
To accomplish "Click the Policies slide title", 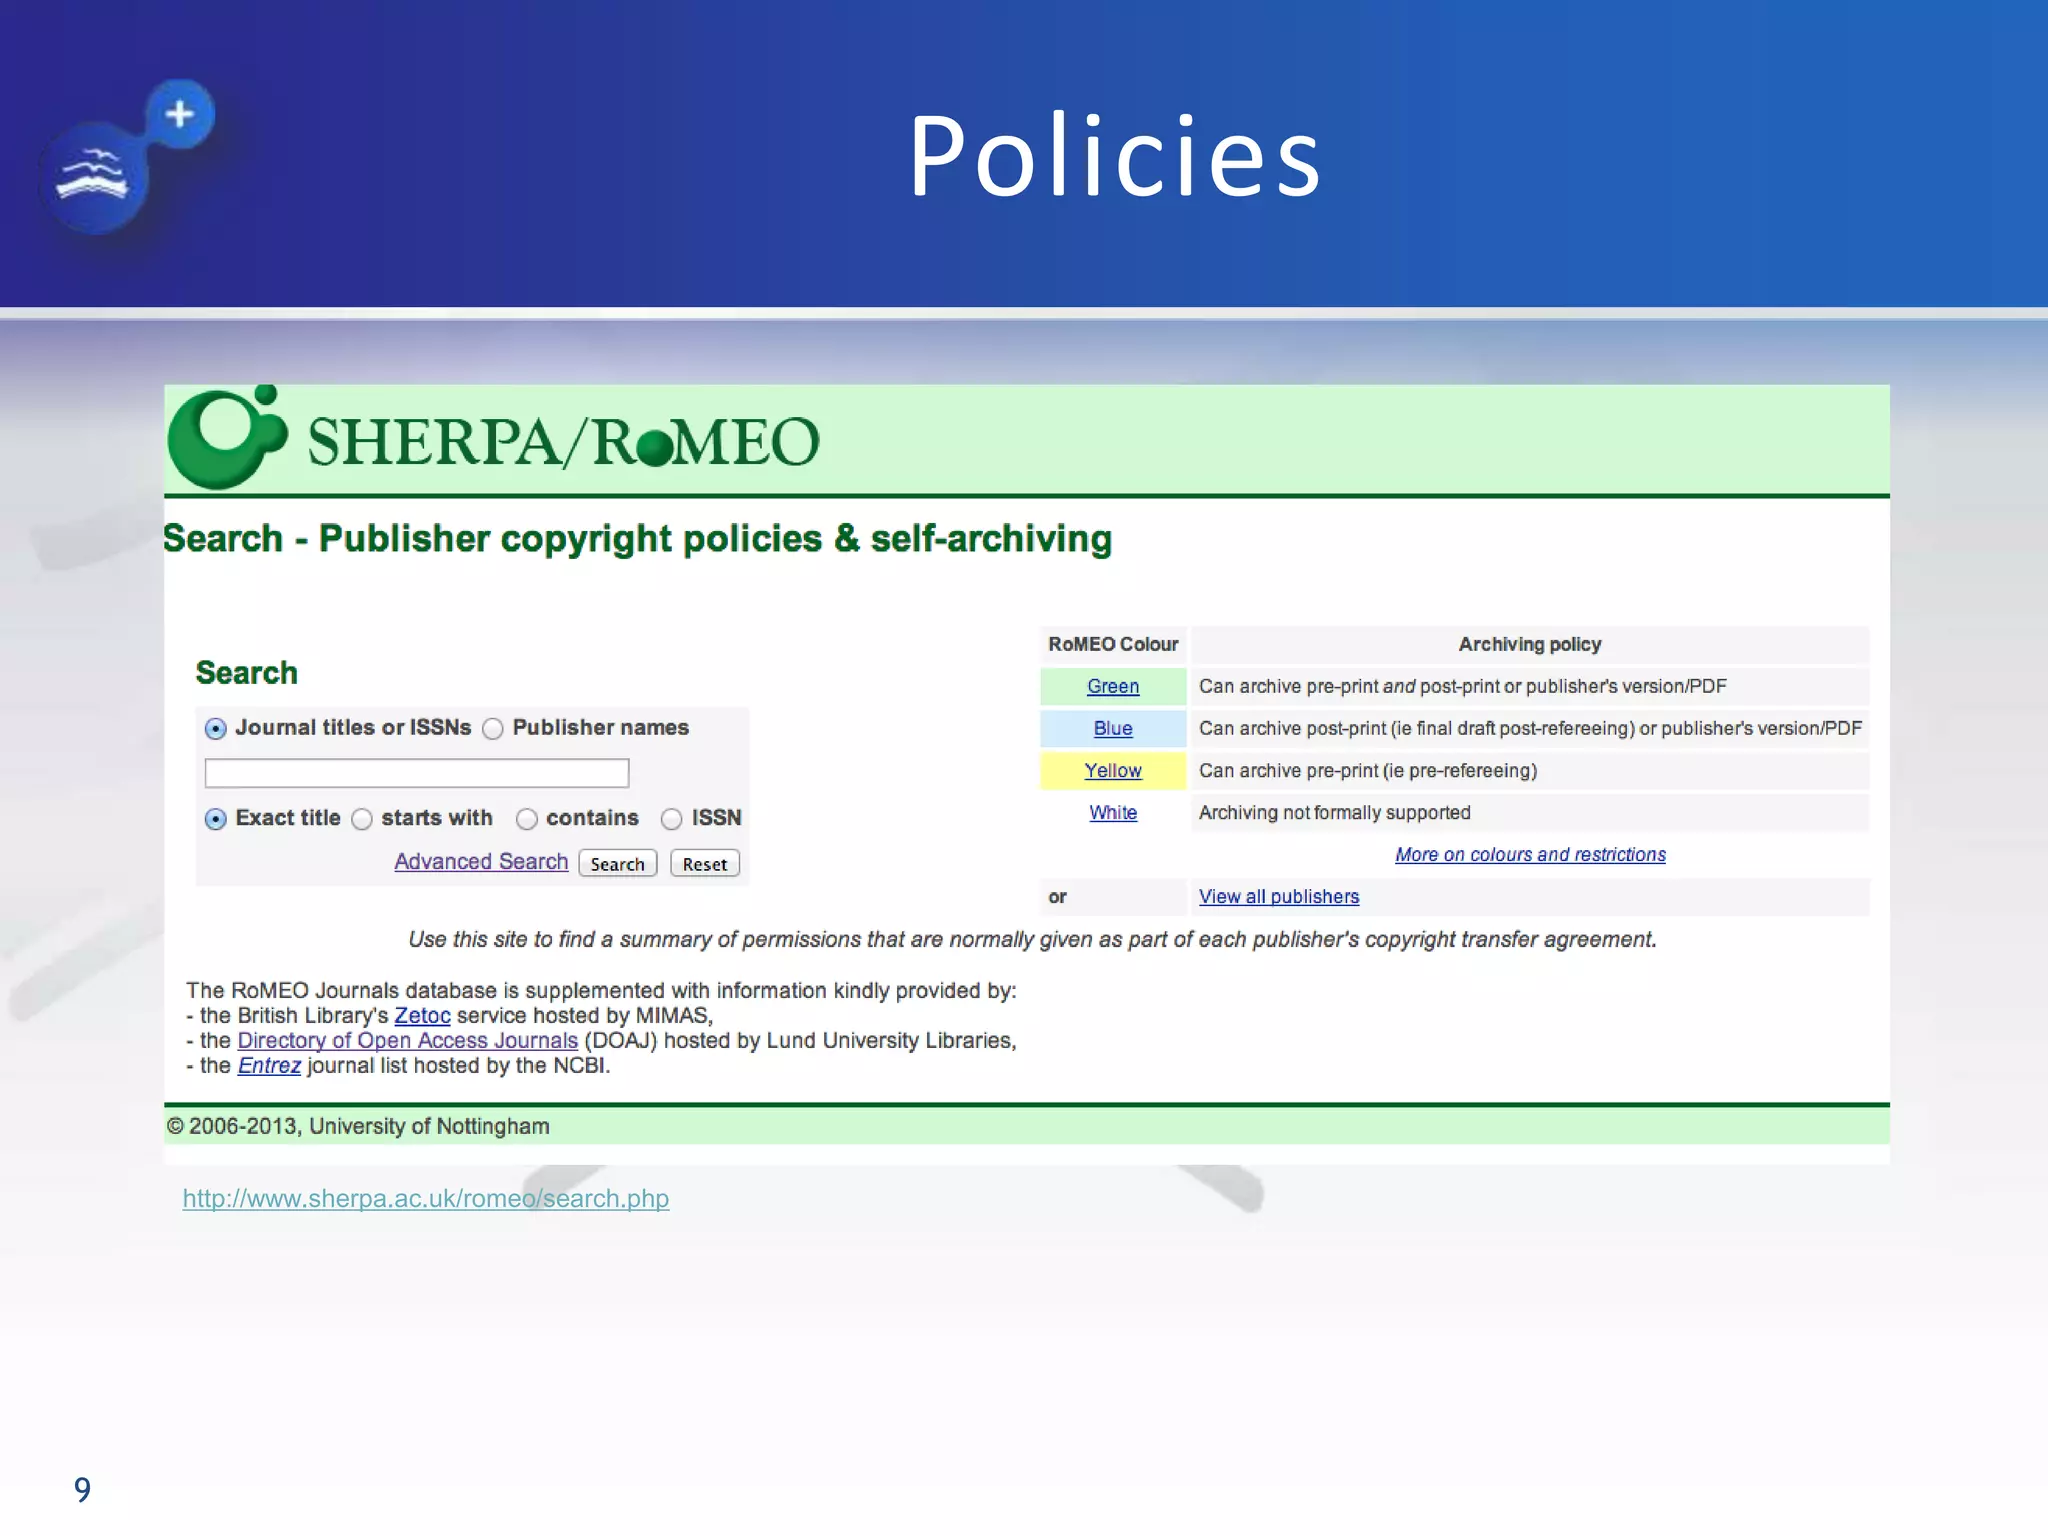I will (x=1115, y=157).
